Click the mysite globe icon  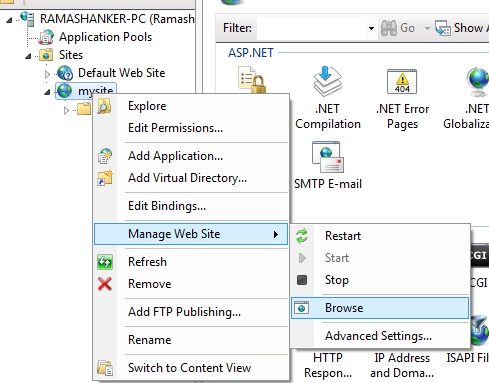[64, 91]
